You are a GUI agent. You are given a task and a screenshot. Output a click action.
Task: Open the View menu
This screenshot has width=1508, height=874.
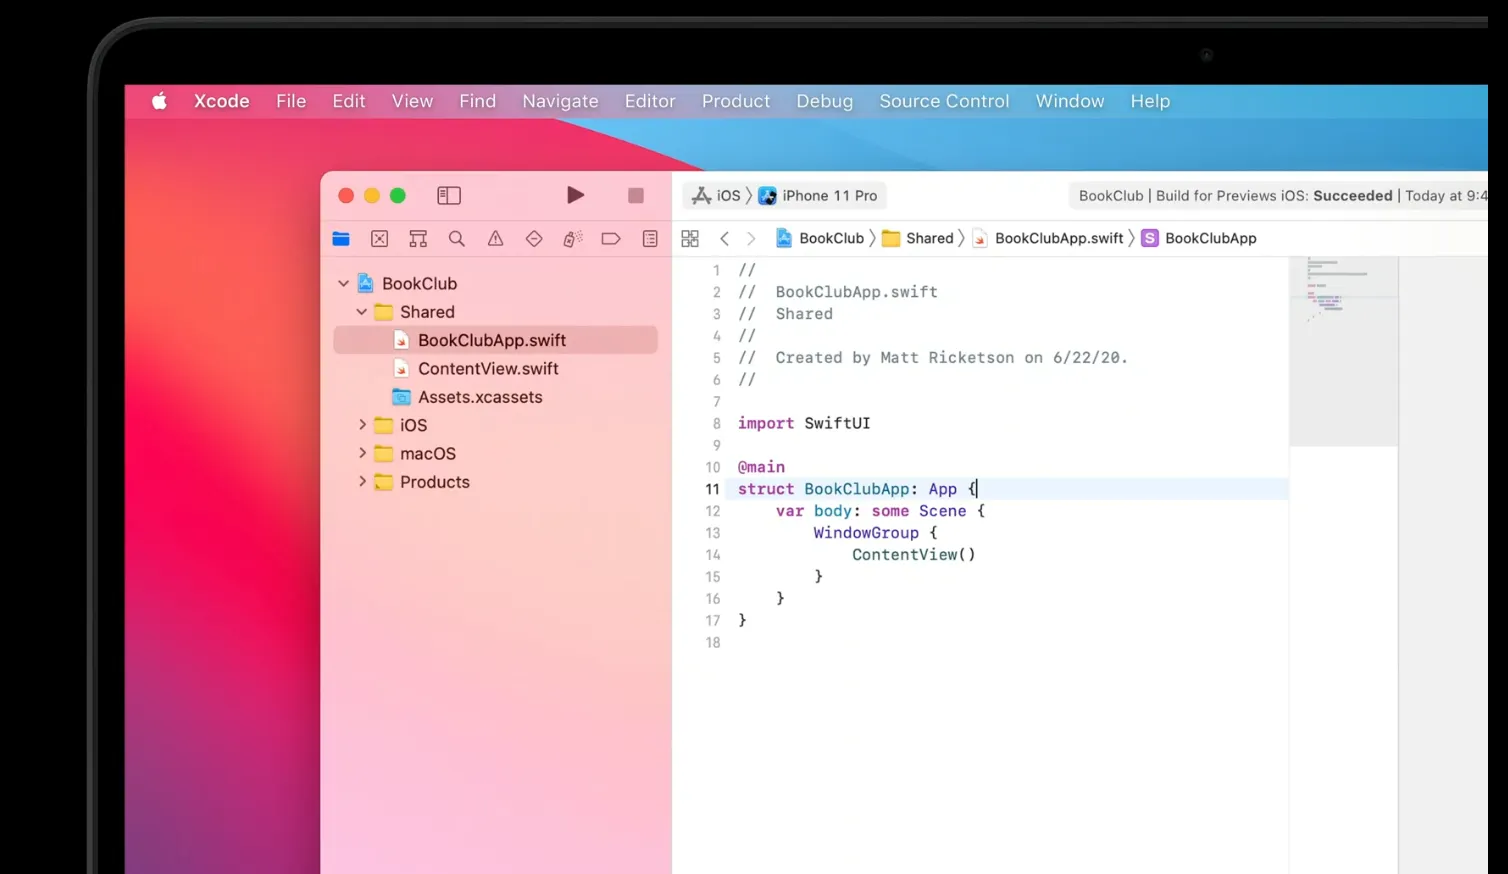coord(412,101)
